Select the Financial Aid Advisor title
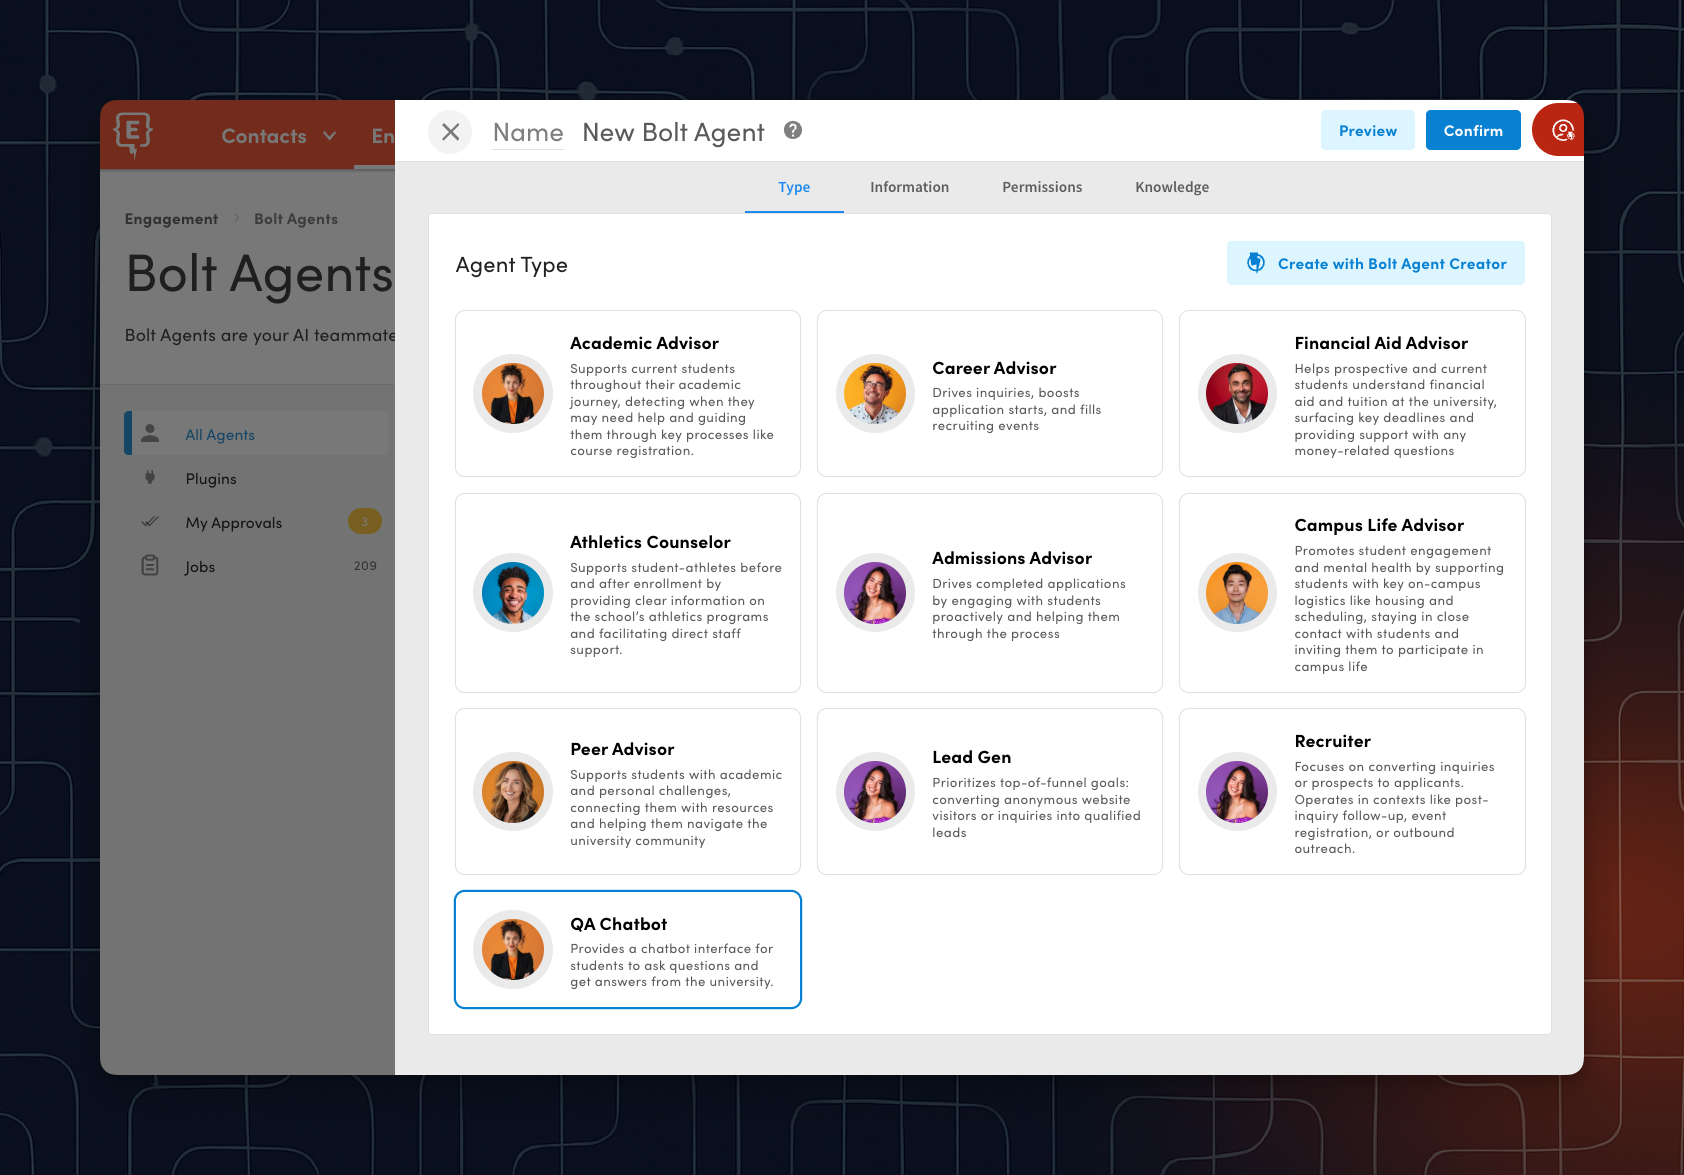Viewport: 1684px width, 1175px height. [x=1381, y=343]
